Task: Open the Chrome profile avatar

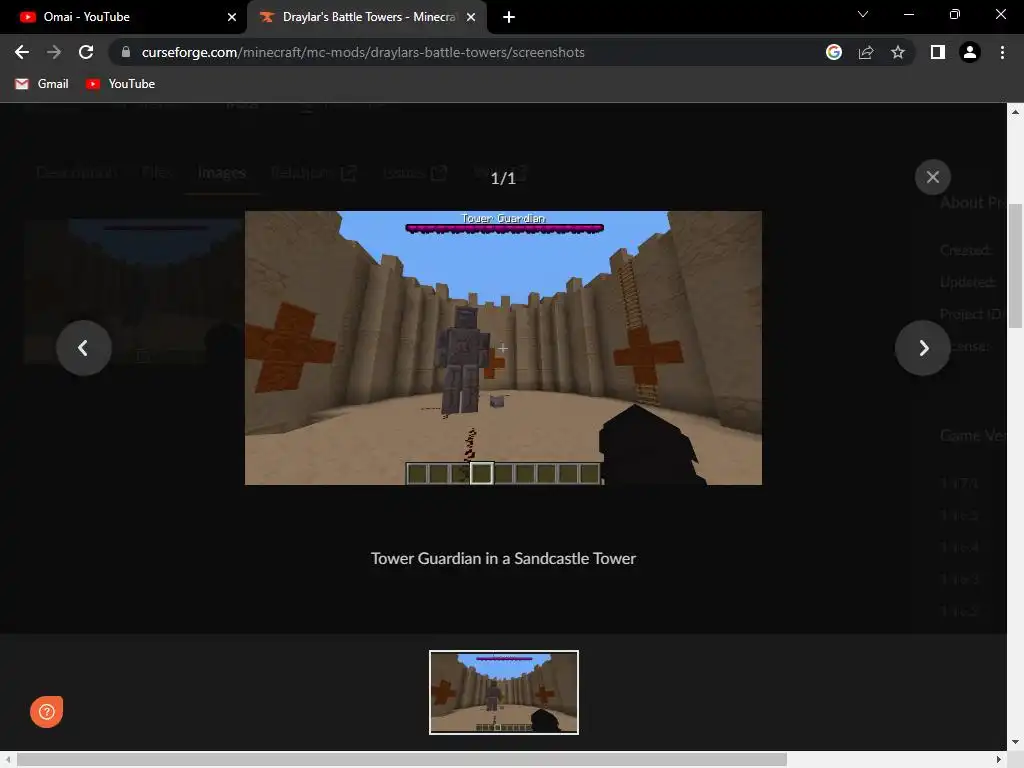Action: pos(970,52)
